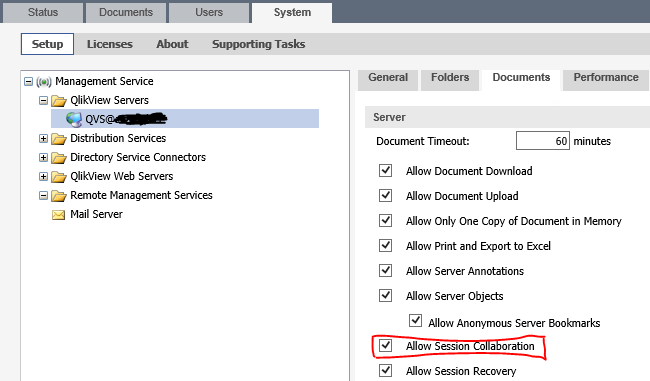Click the Document Timeout minutes field

543,141
